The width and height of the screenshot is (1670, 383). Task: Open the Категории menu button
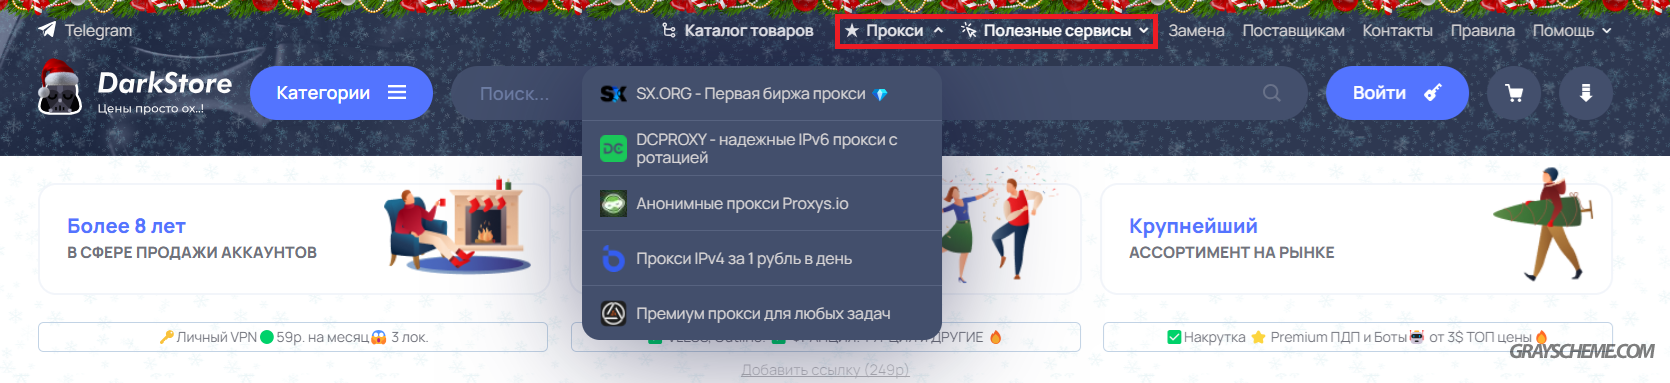pos(341,93)
